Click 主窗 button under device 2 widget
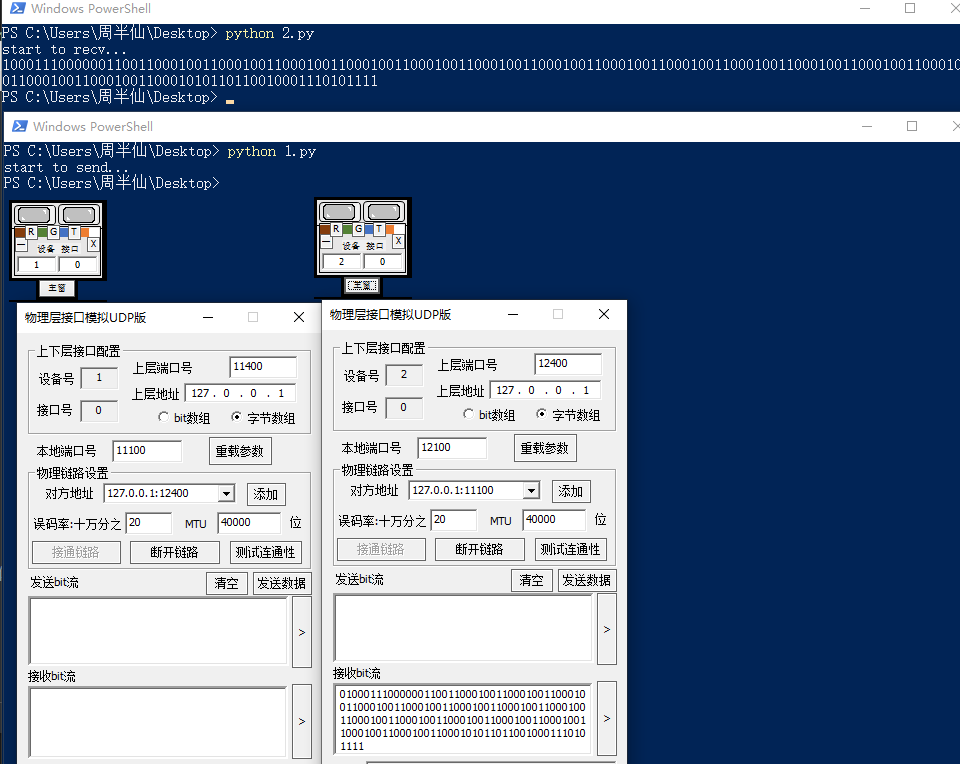Viewport: 960px width, 764px height. tap(362, 285)
